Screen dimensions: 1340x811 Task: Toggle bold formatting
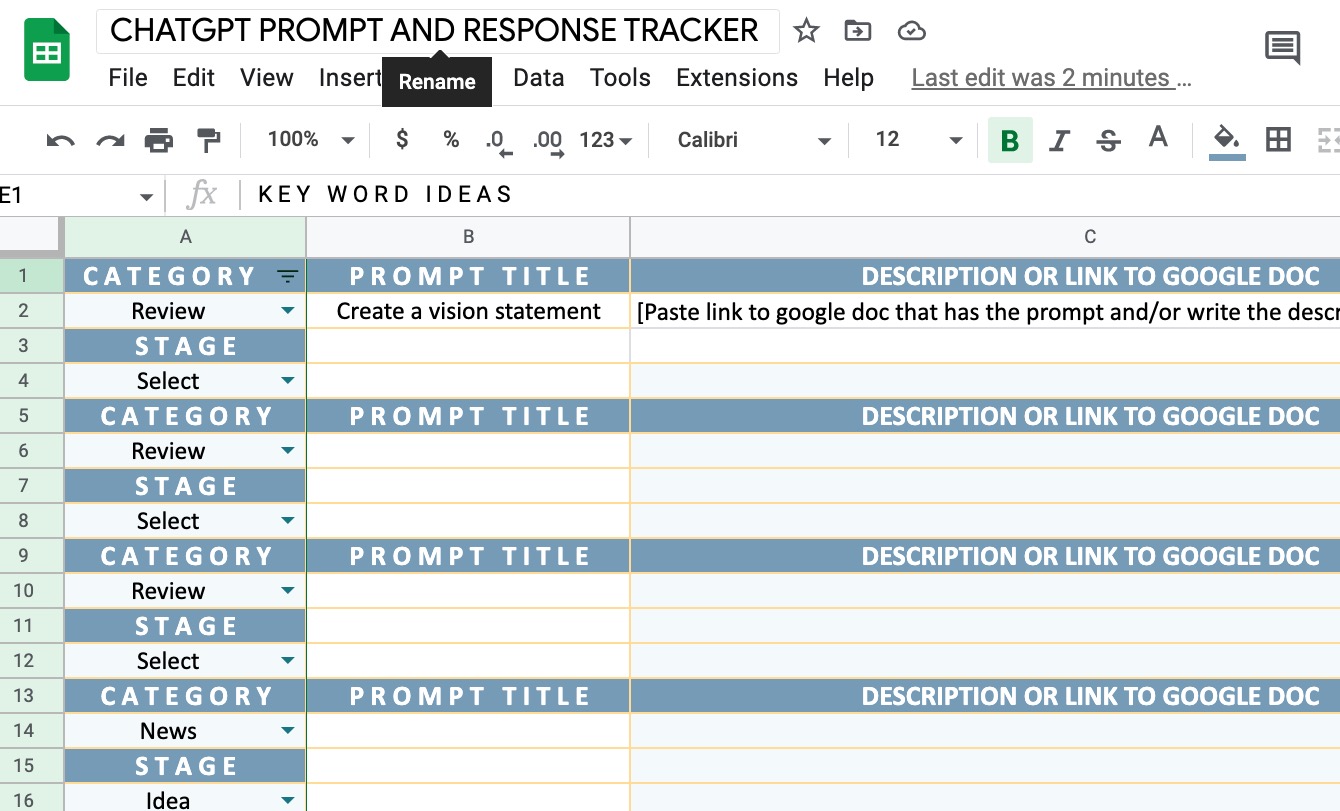1010,139
